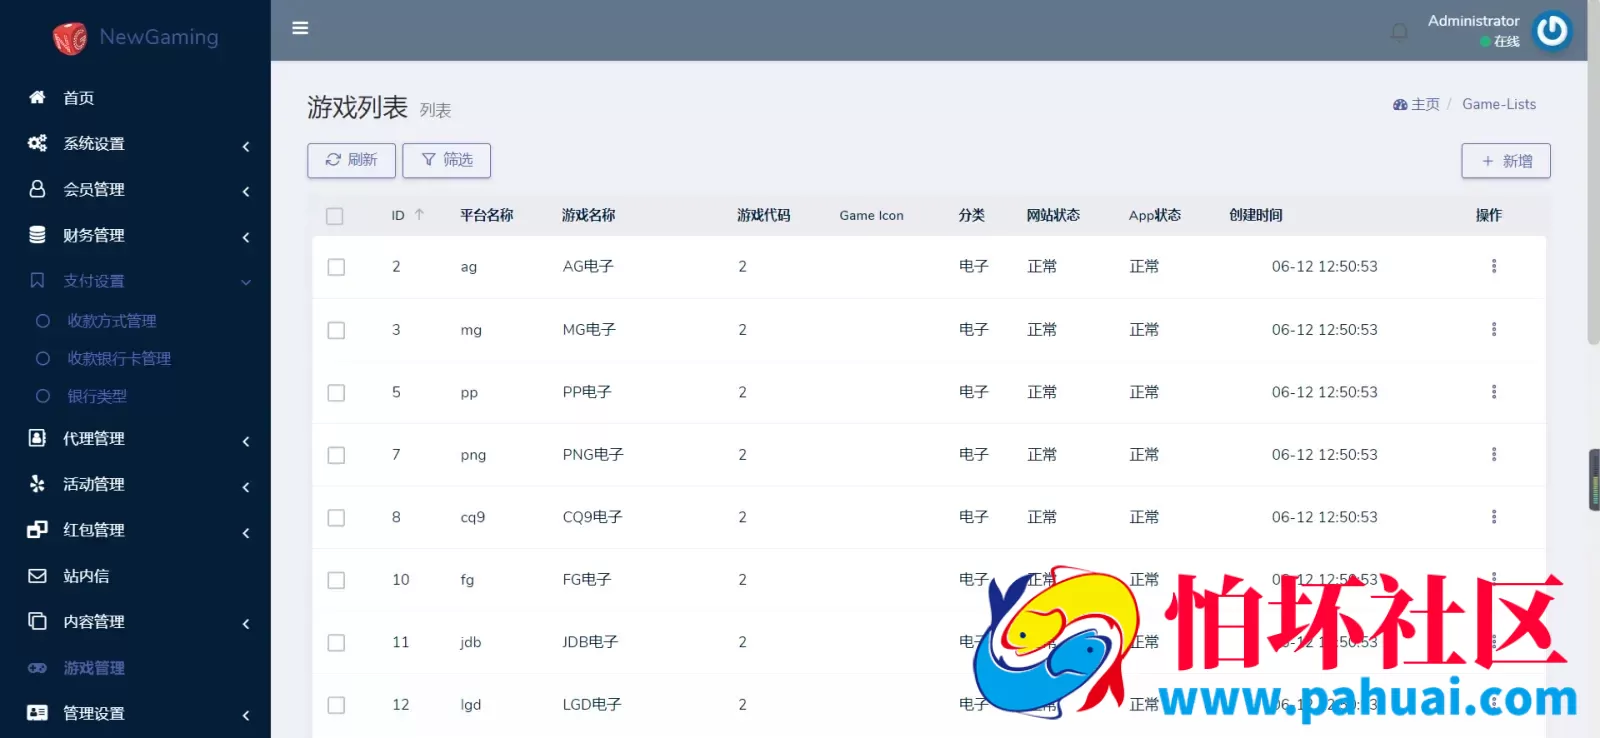The width and height of the screenshot is (1600, 738).
Task: Expand the 活动管理 menu chevron
Action: (x=246, y=487)
